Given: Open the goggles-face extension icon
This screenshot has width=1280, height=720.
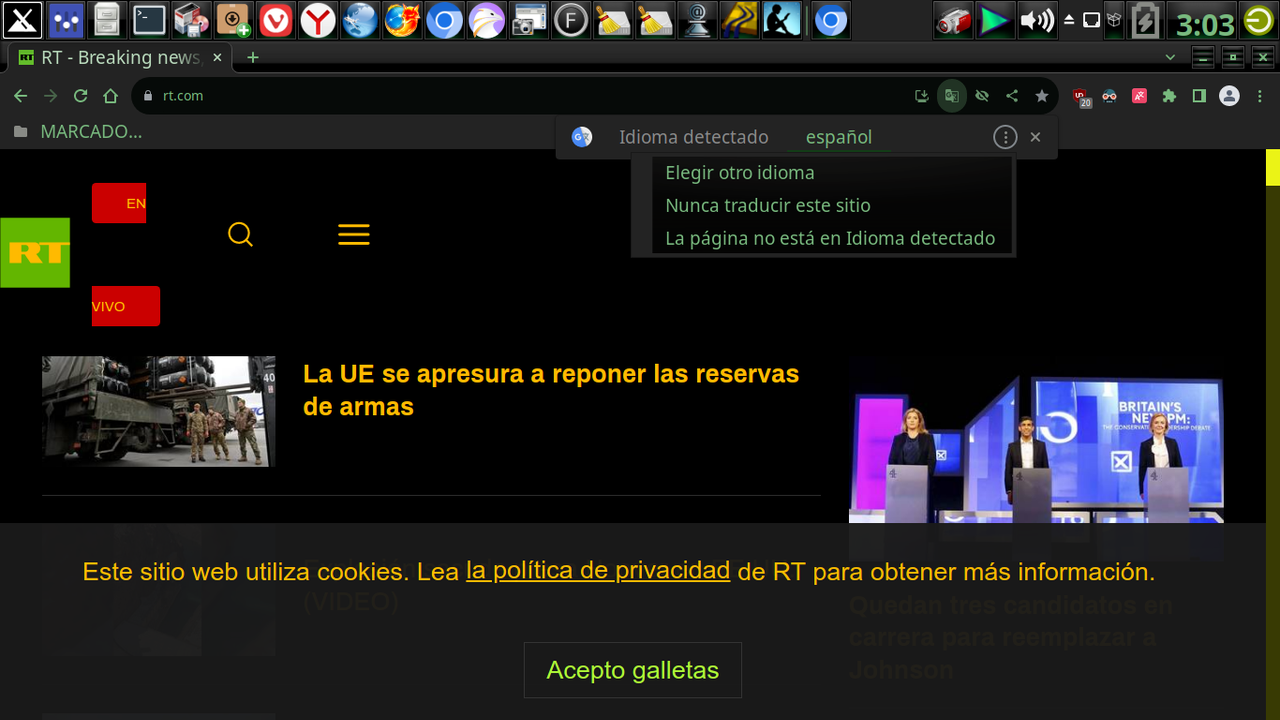Looking at the screenshot, I should [x=1110, y=96].
